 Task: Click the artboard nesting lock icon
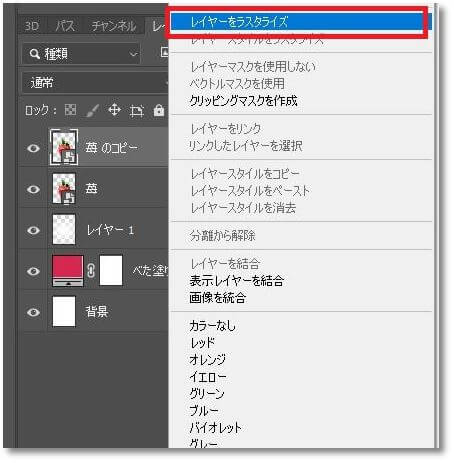click(137, 111)
